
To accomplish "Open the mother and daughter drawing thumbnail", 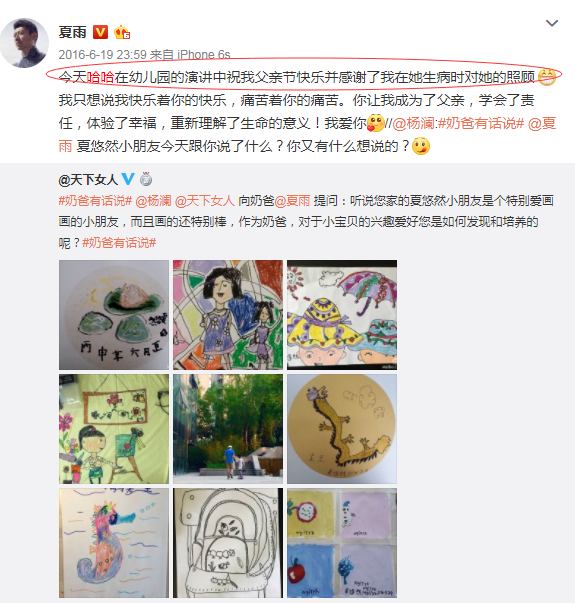I will [228, 315].
